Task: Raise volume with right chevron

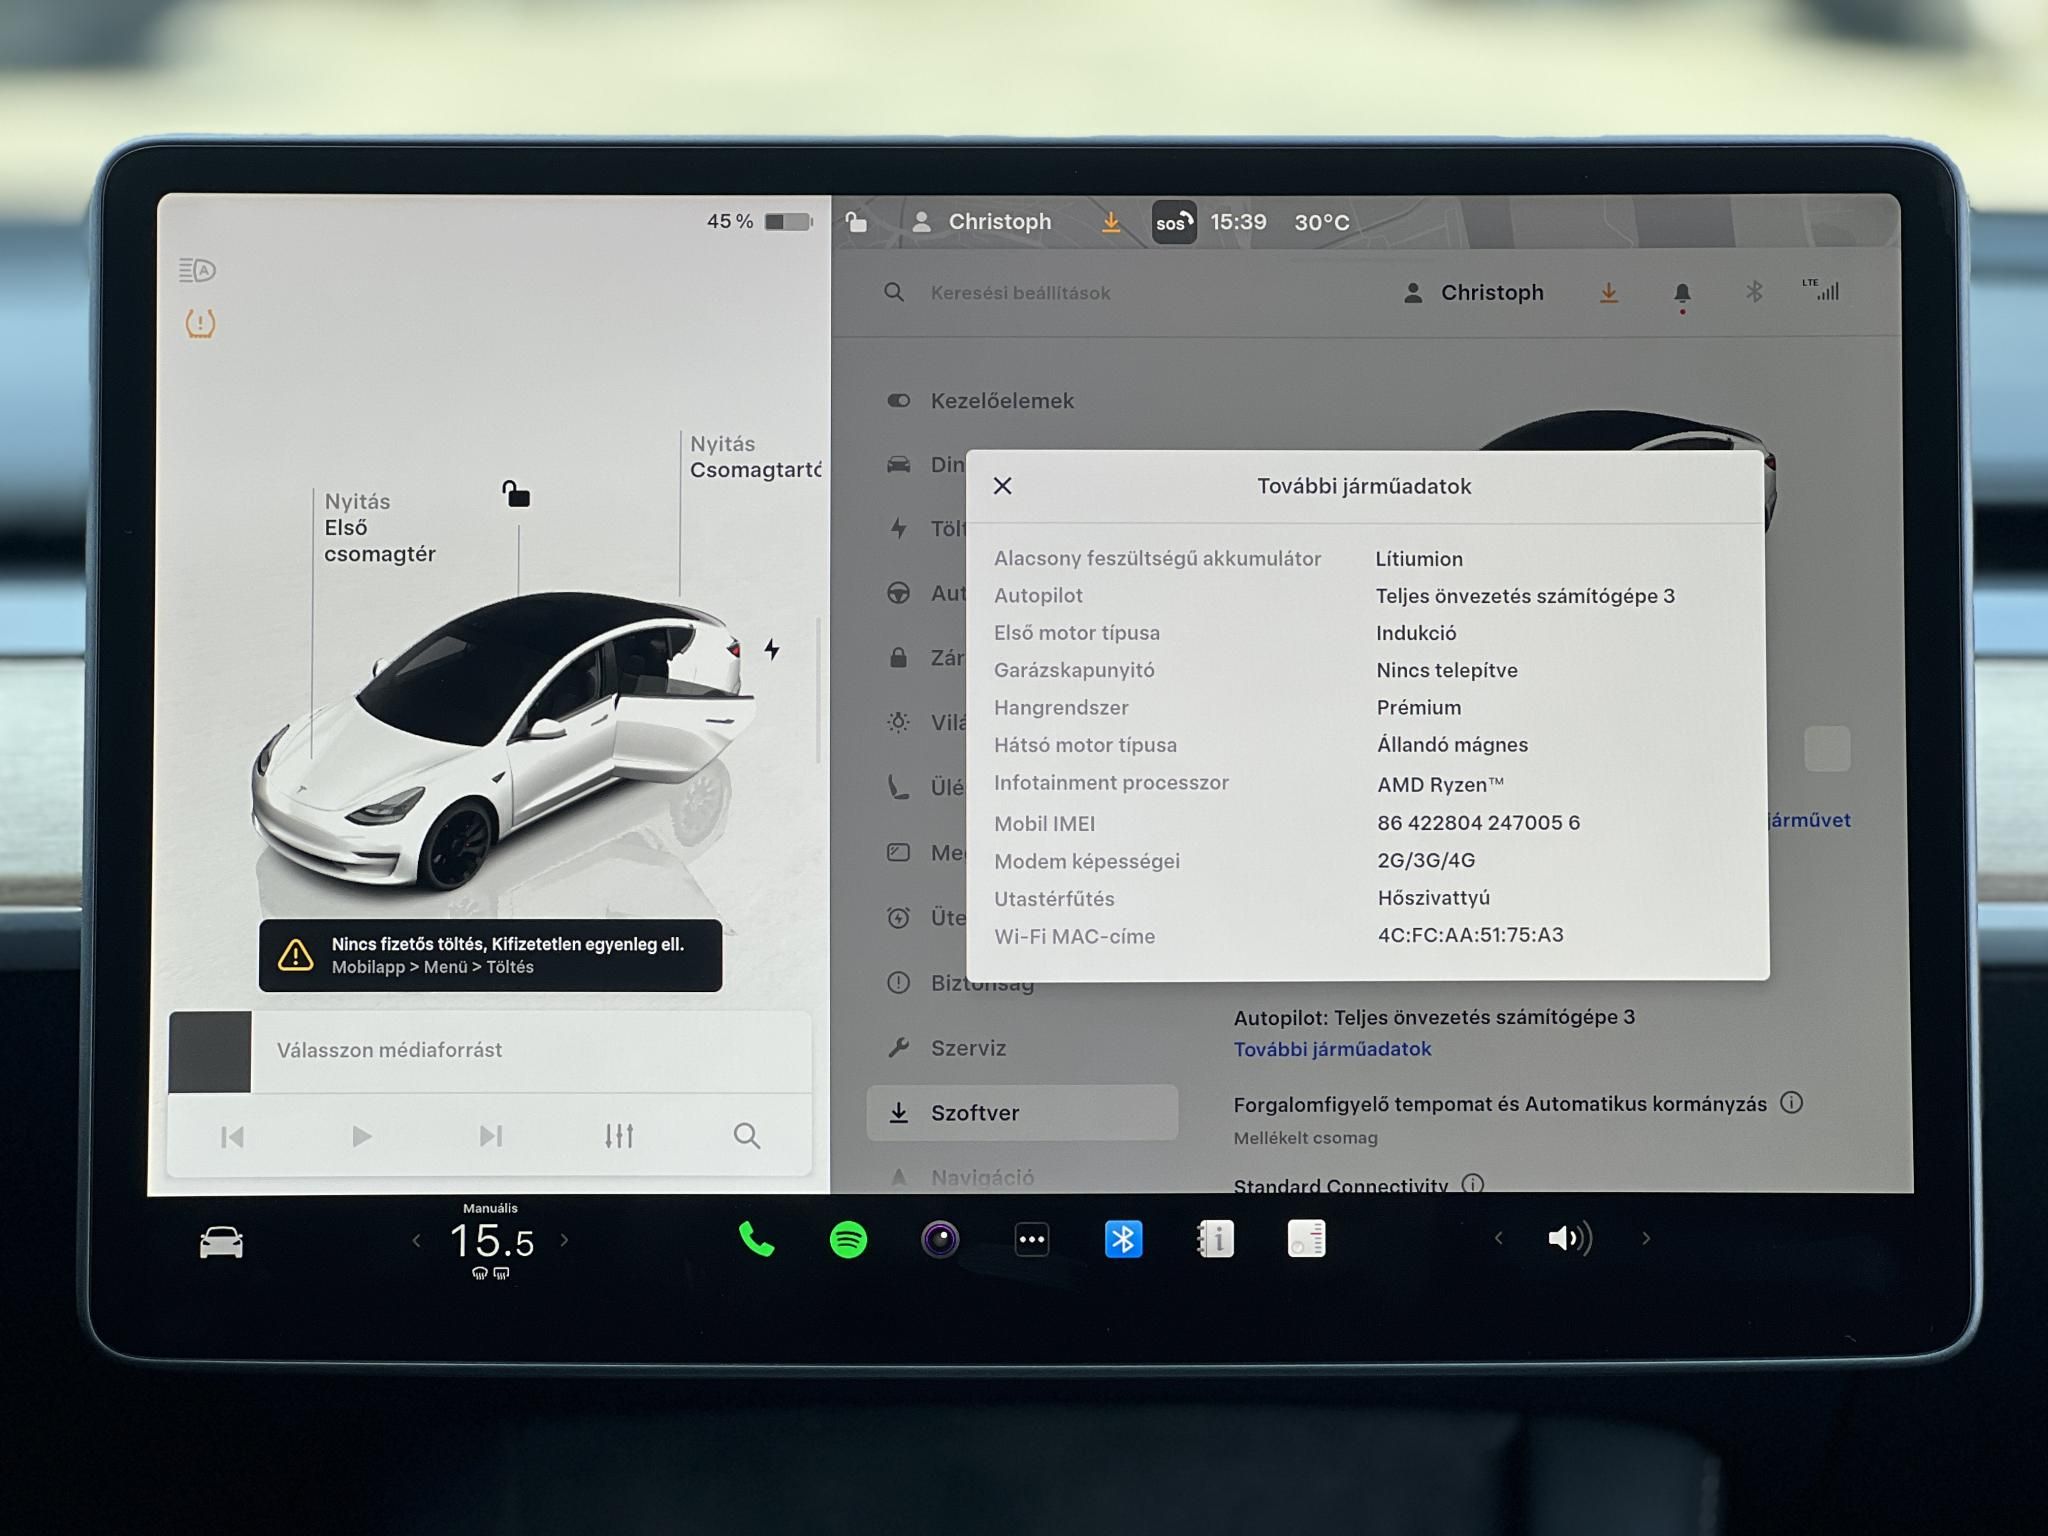Action: (1646, 1239)
